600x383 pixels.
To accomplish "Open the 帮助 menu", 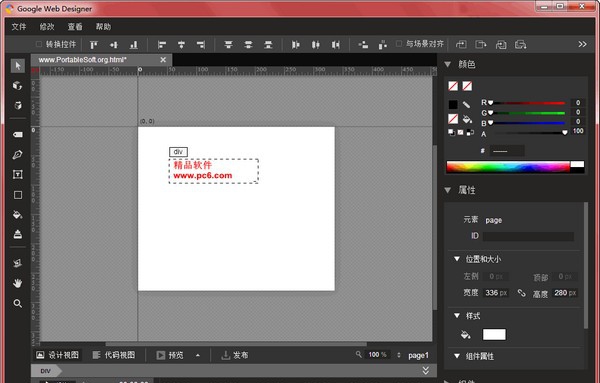I will 103,27.
